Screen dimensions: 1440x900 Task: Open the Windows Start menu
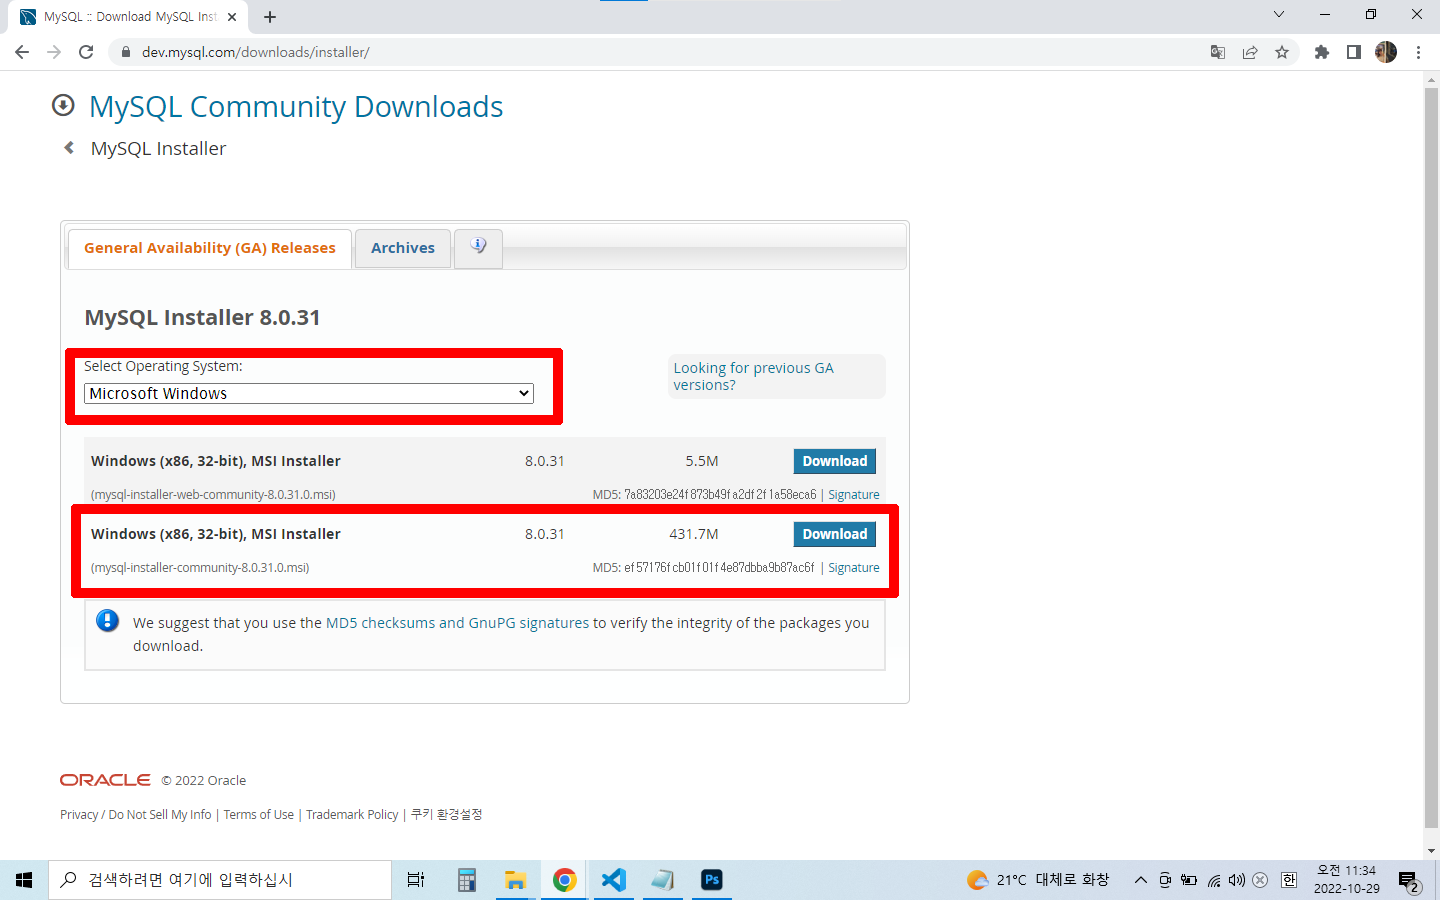(x=24, y=880)
